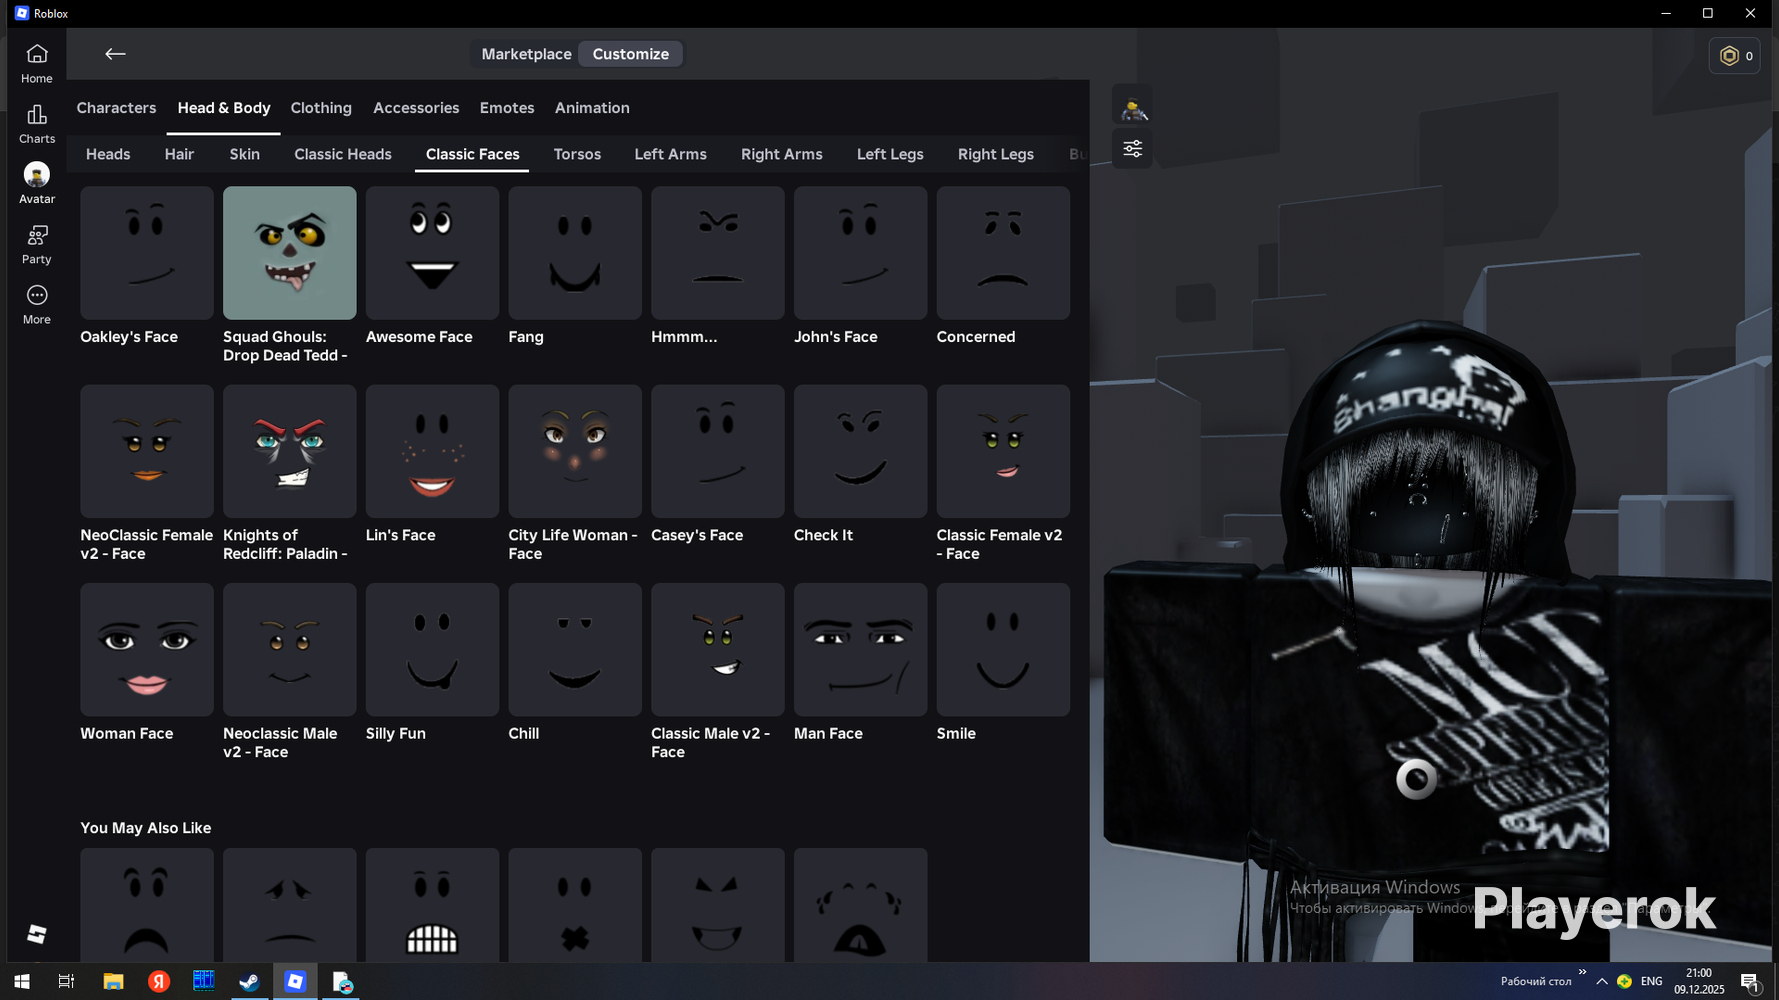The image size is (1779, 1000).
Task: Open avatar settings sliders icon
Action: [1133, 149]
